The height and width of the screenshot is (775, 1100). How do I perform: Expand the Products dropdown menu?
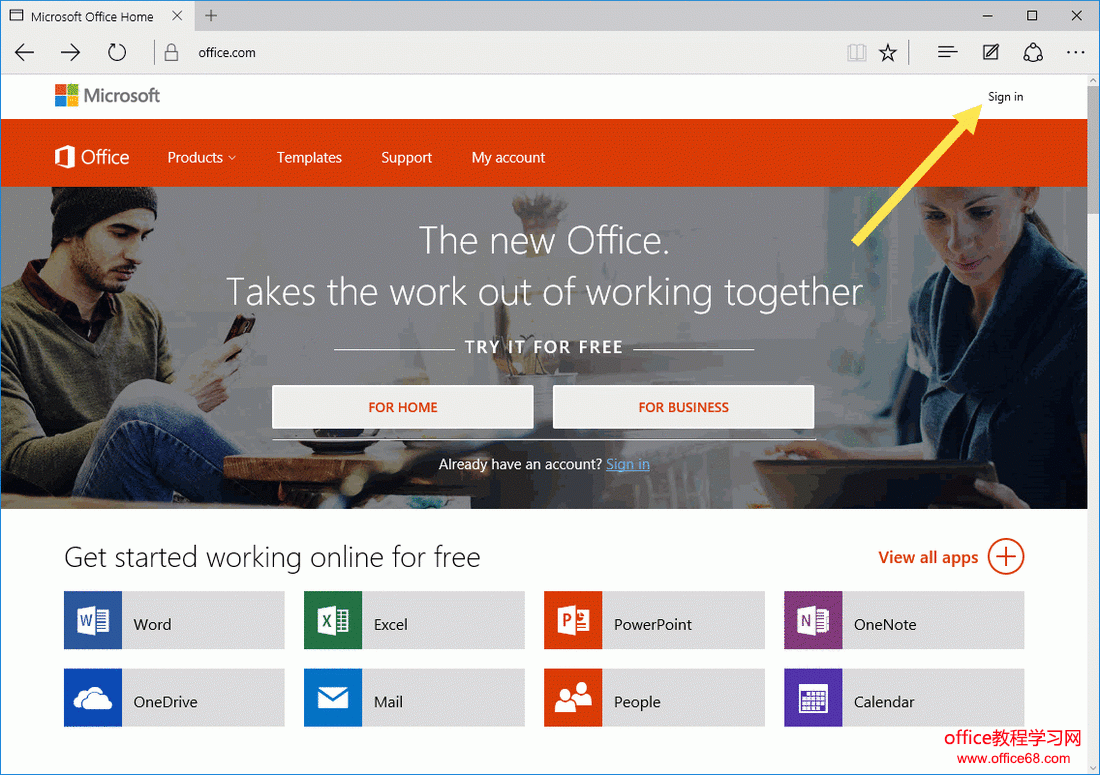(x=201, y=157)
